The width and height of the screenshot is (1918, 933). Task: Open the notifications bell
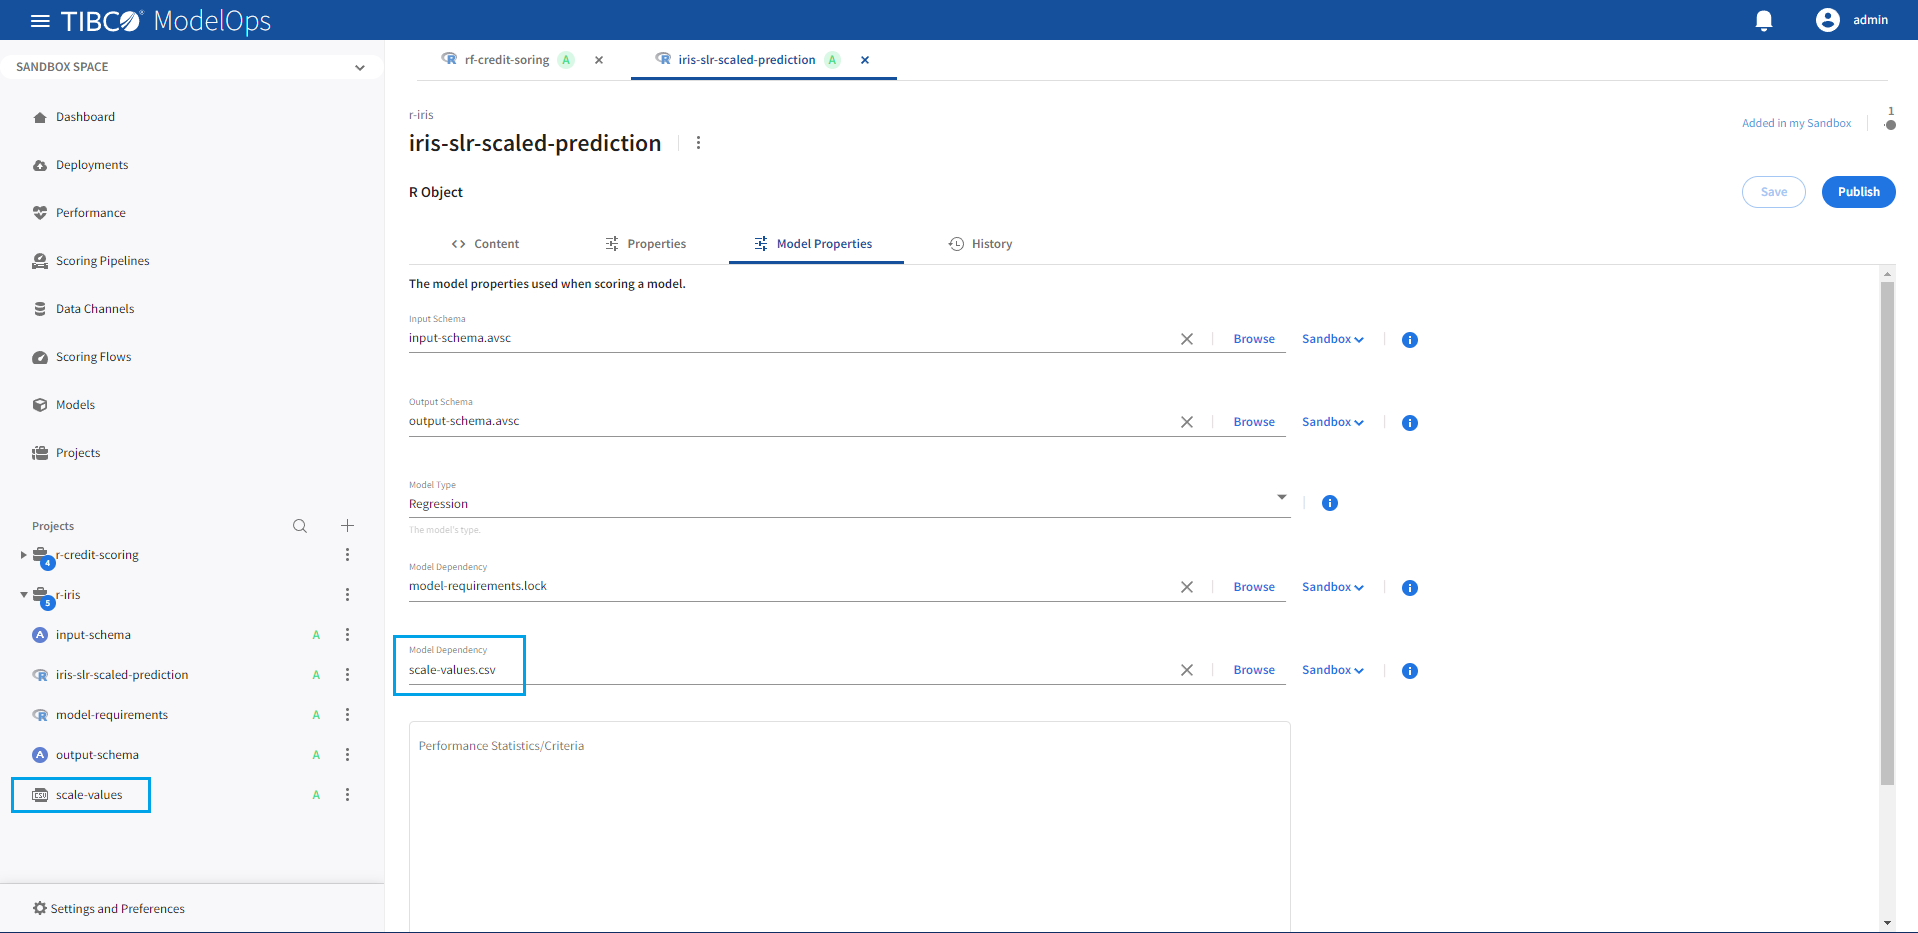1764,21
